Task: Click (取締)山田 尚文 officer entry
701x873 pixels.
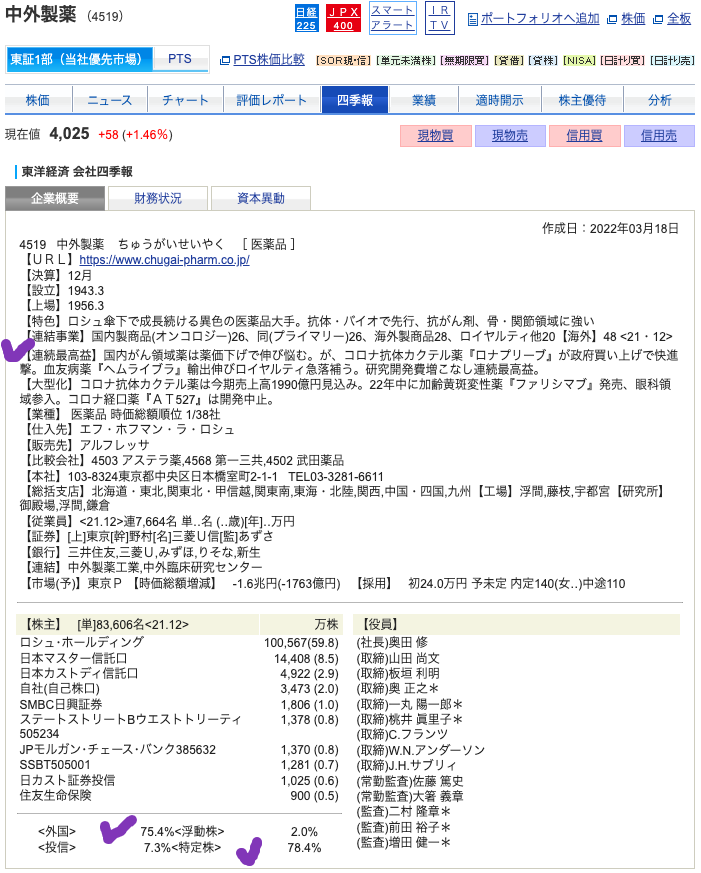Action: (x=398, y=658)
